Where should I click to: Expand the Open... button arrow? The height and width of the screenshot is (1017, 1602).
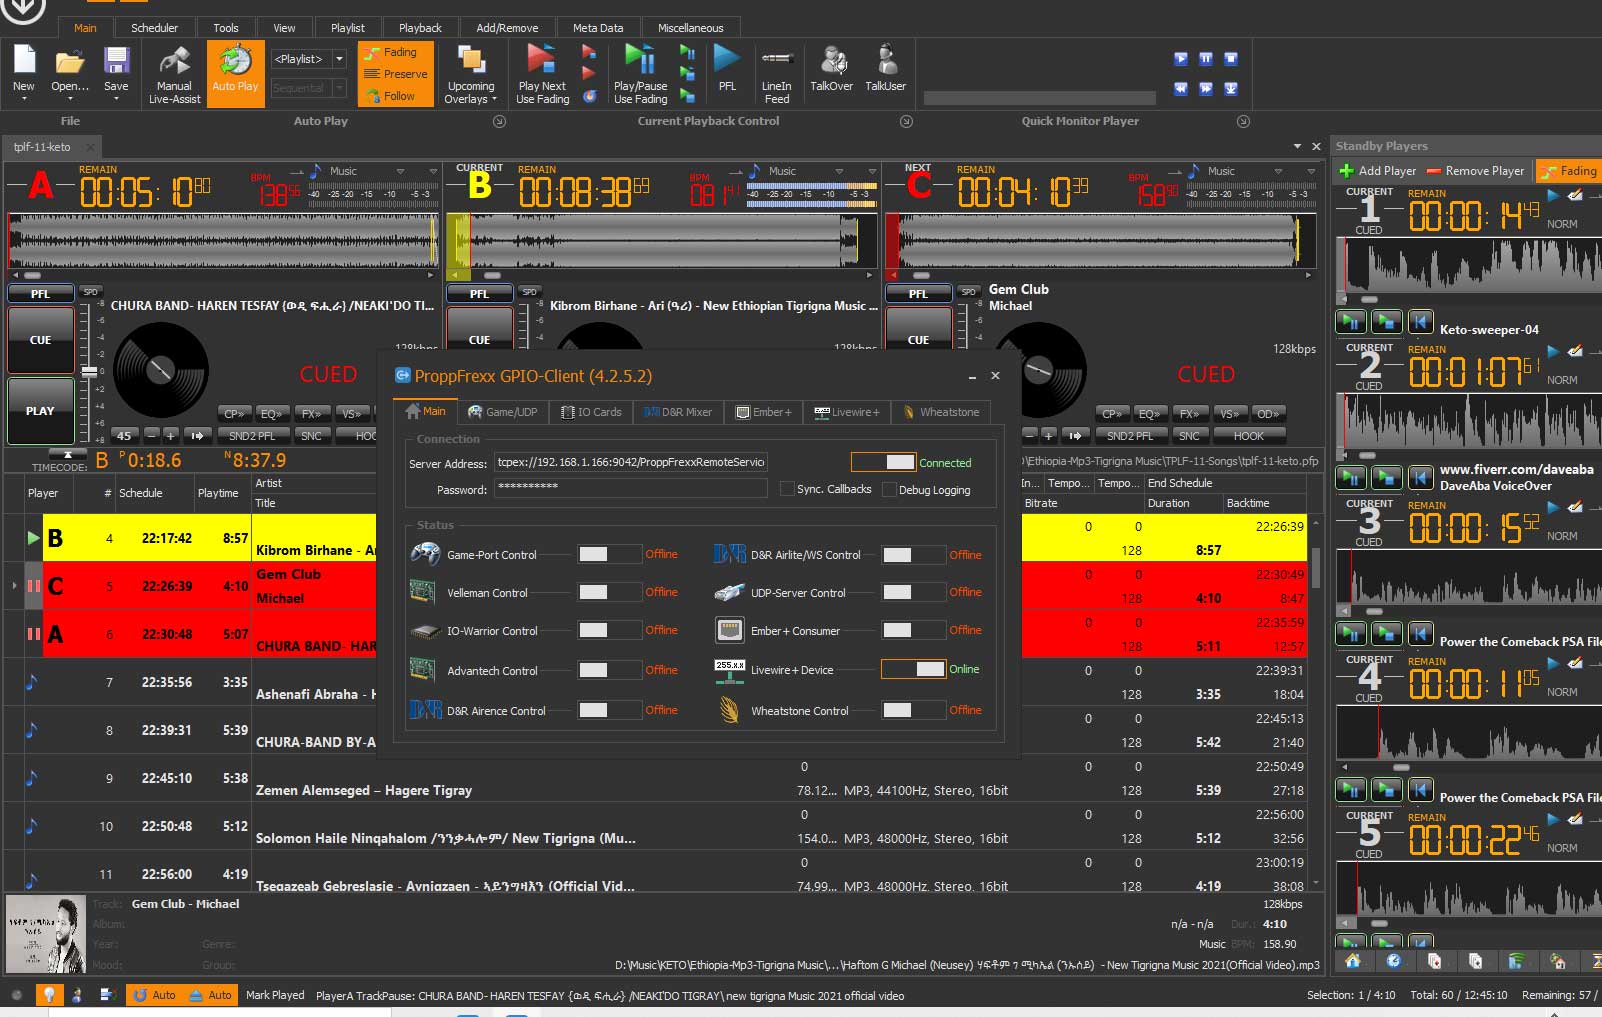69,99
